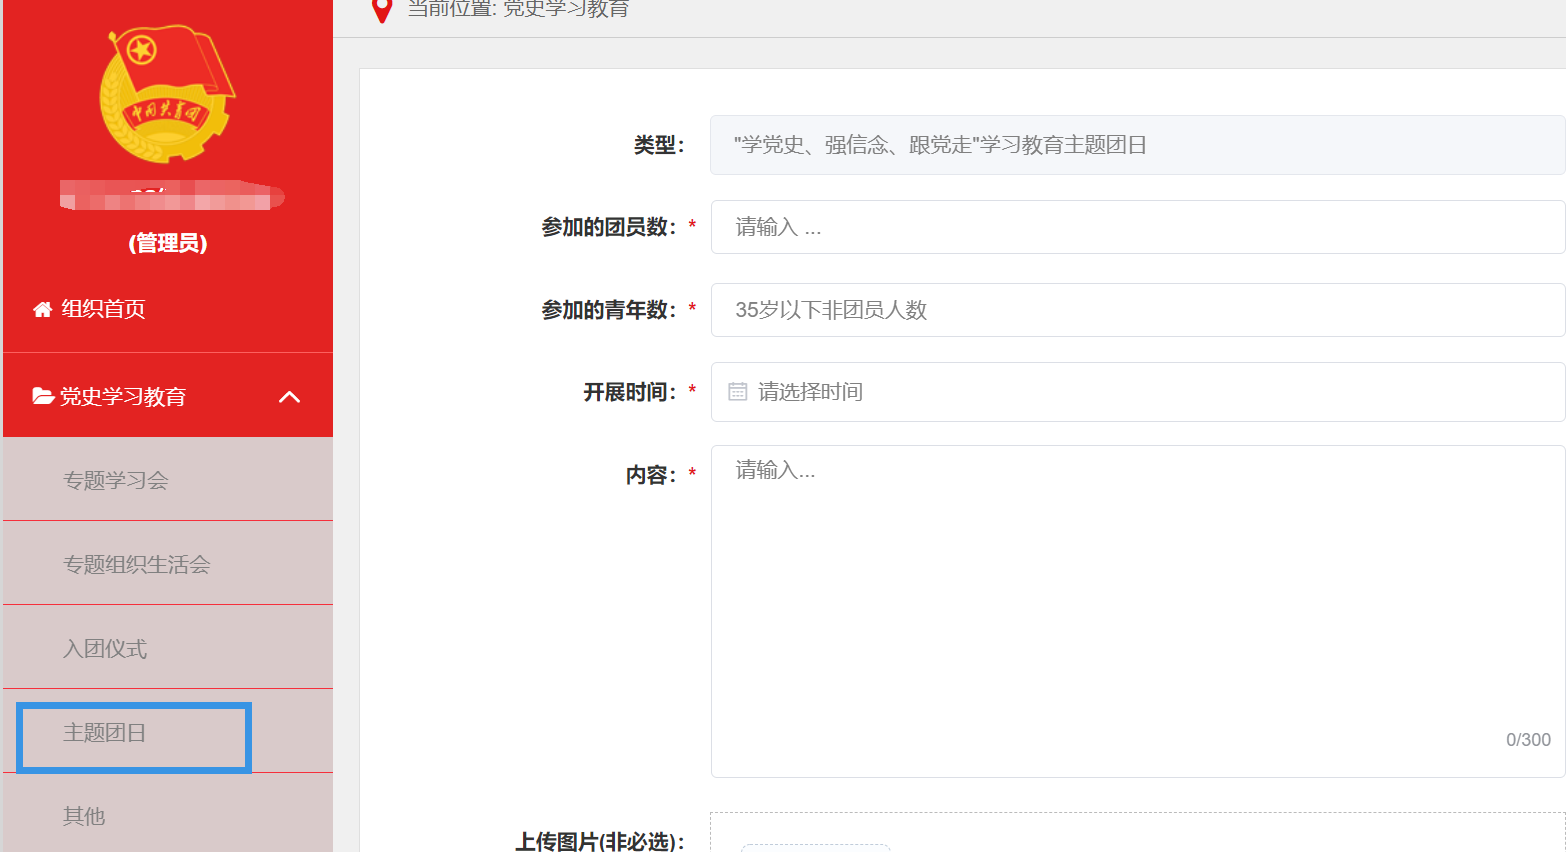1566x852 pixels.
Task: Focus the 参加的团员数 input box
Action: pos(1137,227)
